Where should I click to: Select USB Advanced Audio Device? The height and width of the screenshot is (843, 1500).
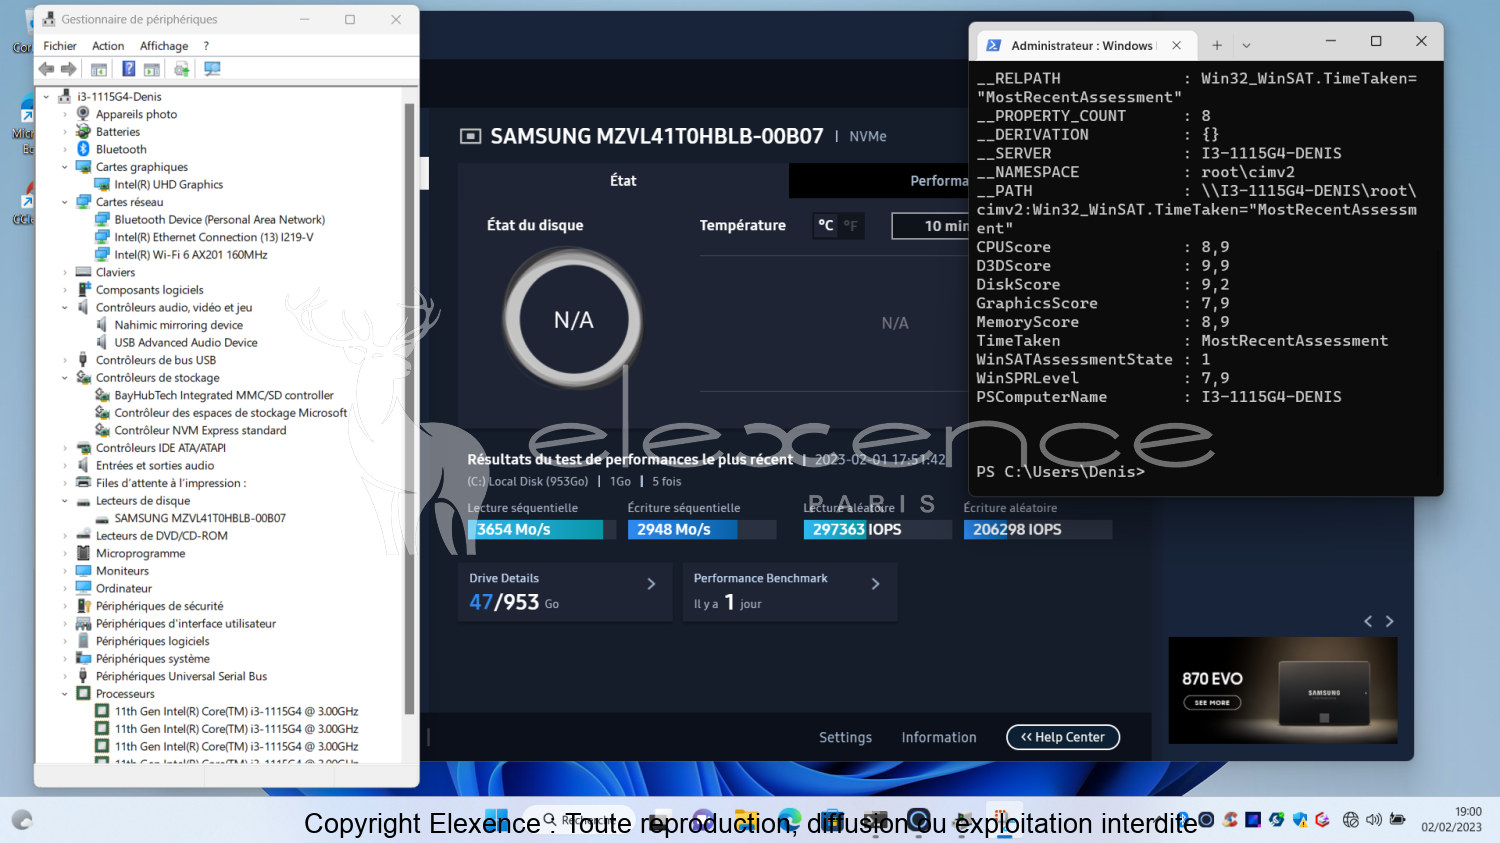(x=186, y=343)
